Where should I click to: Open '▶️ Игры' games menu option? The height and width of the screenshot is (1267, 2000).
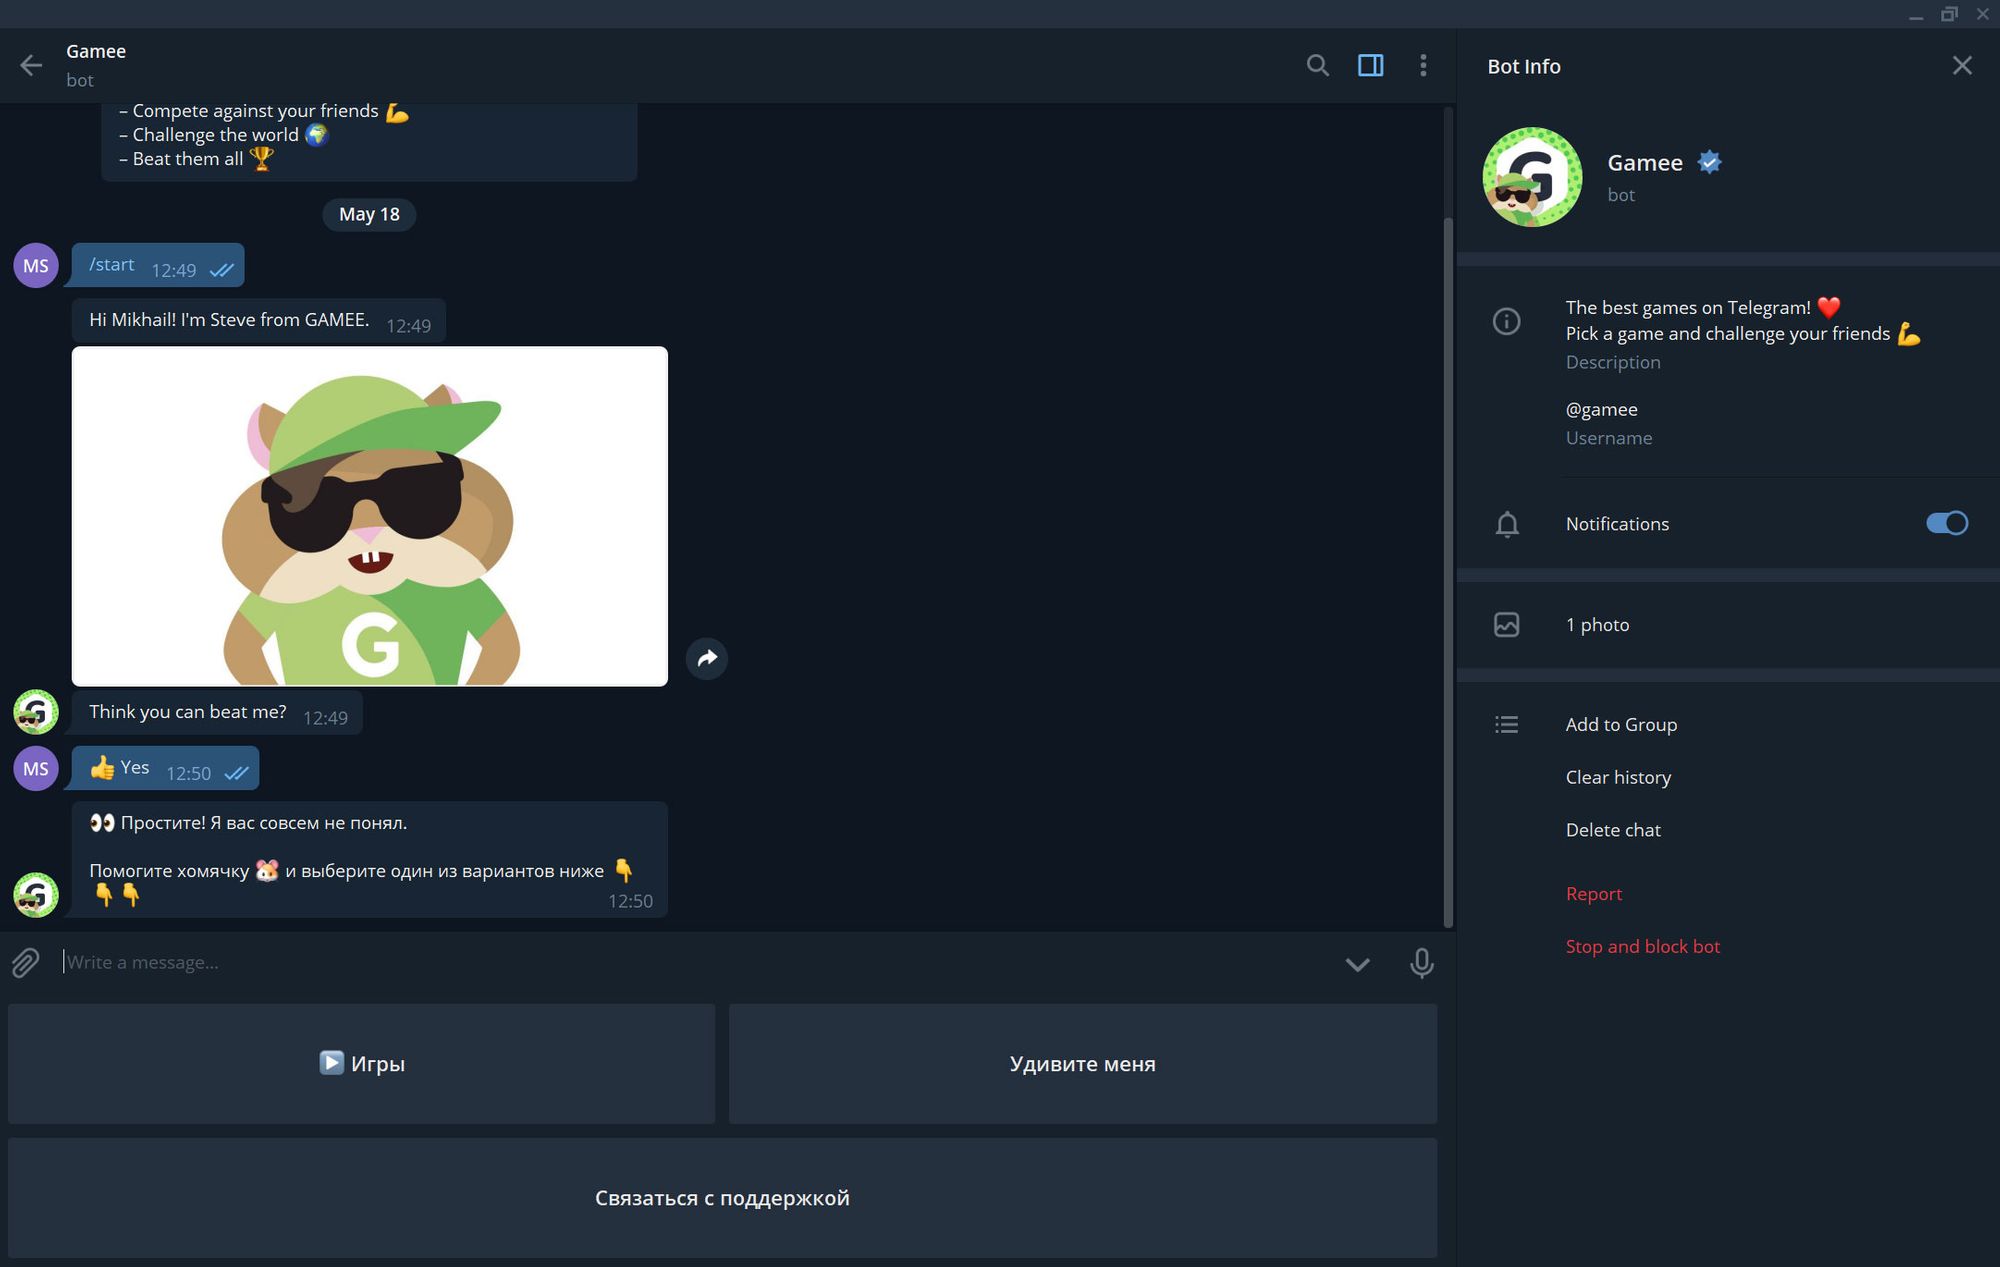coord(363,1063)
